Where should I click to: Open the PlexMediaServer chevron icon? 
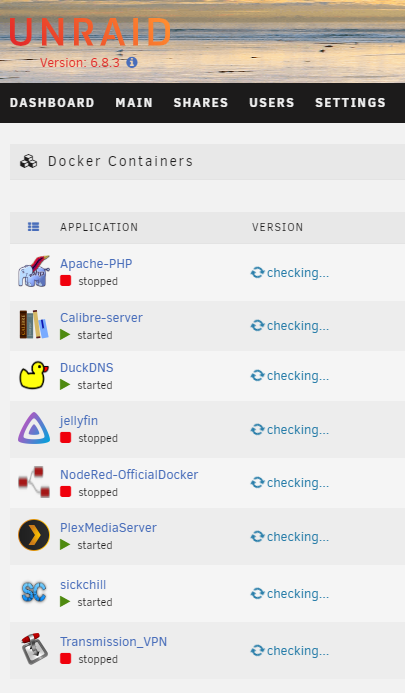(x=34, y=535)
